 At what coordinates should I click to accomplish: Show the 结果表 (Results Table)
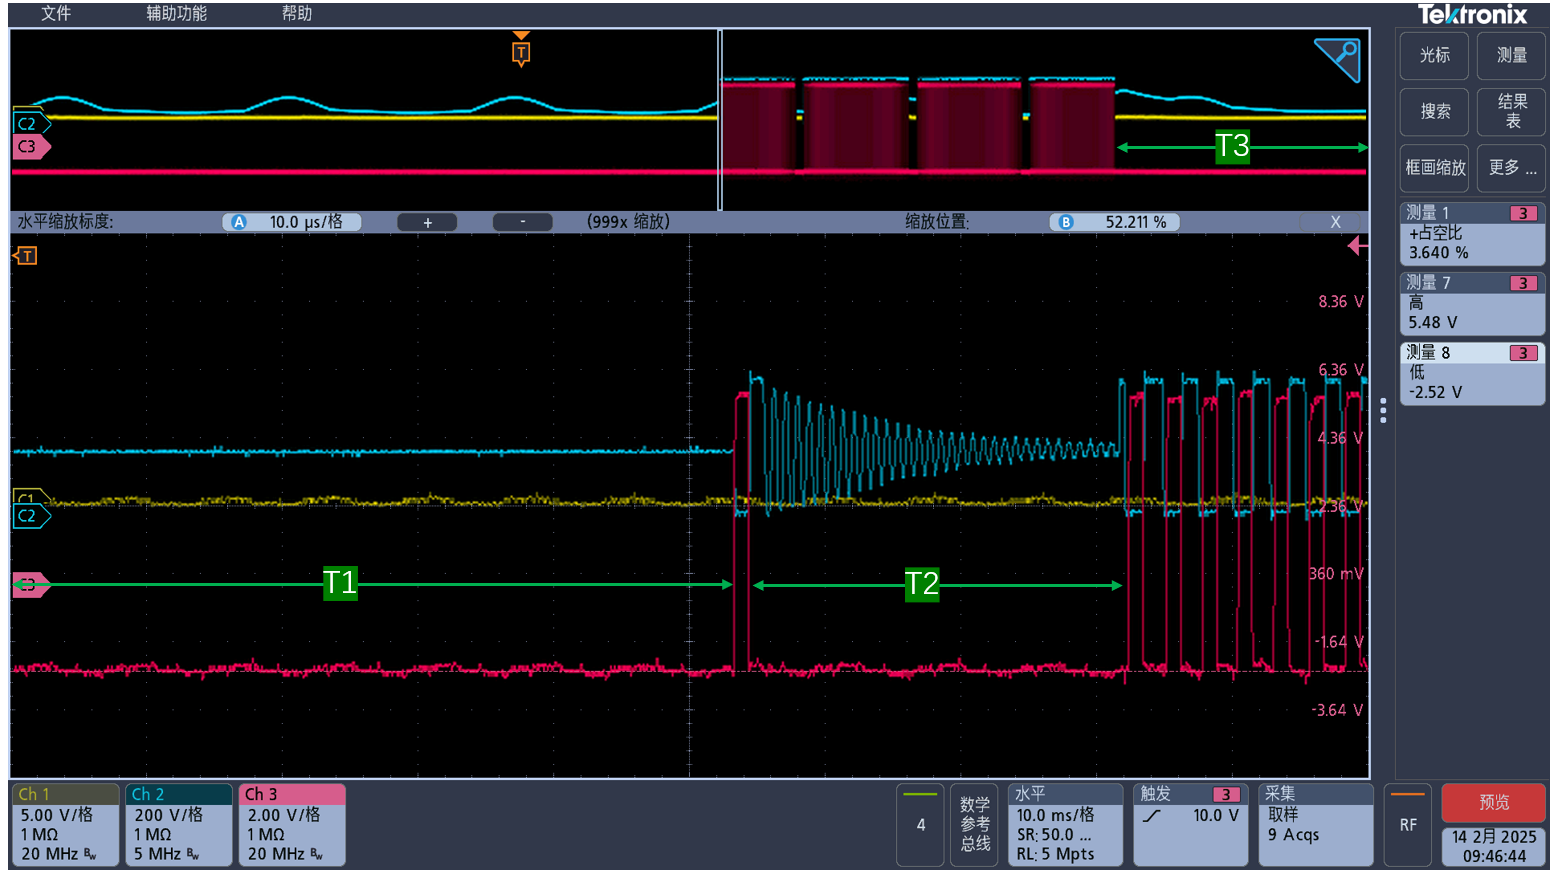pyautogui.click(x=1510, y=112)
